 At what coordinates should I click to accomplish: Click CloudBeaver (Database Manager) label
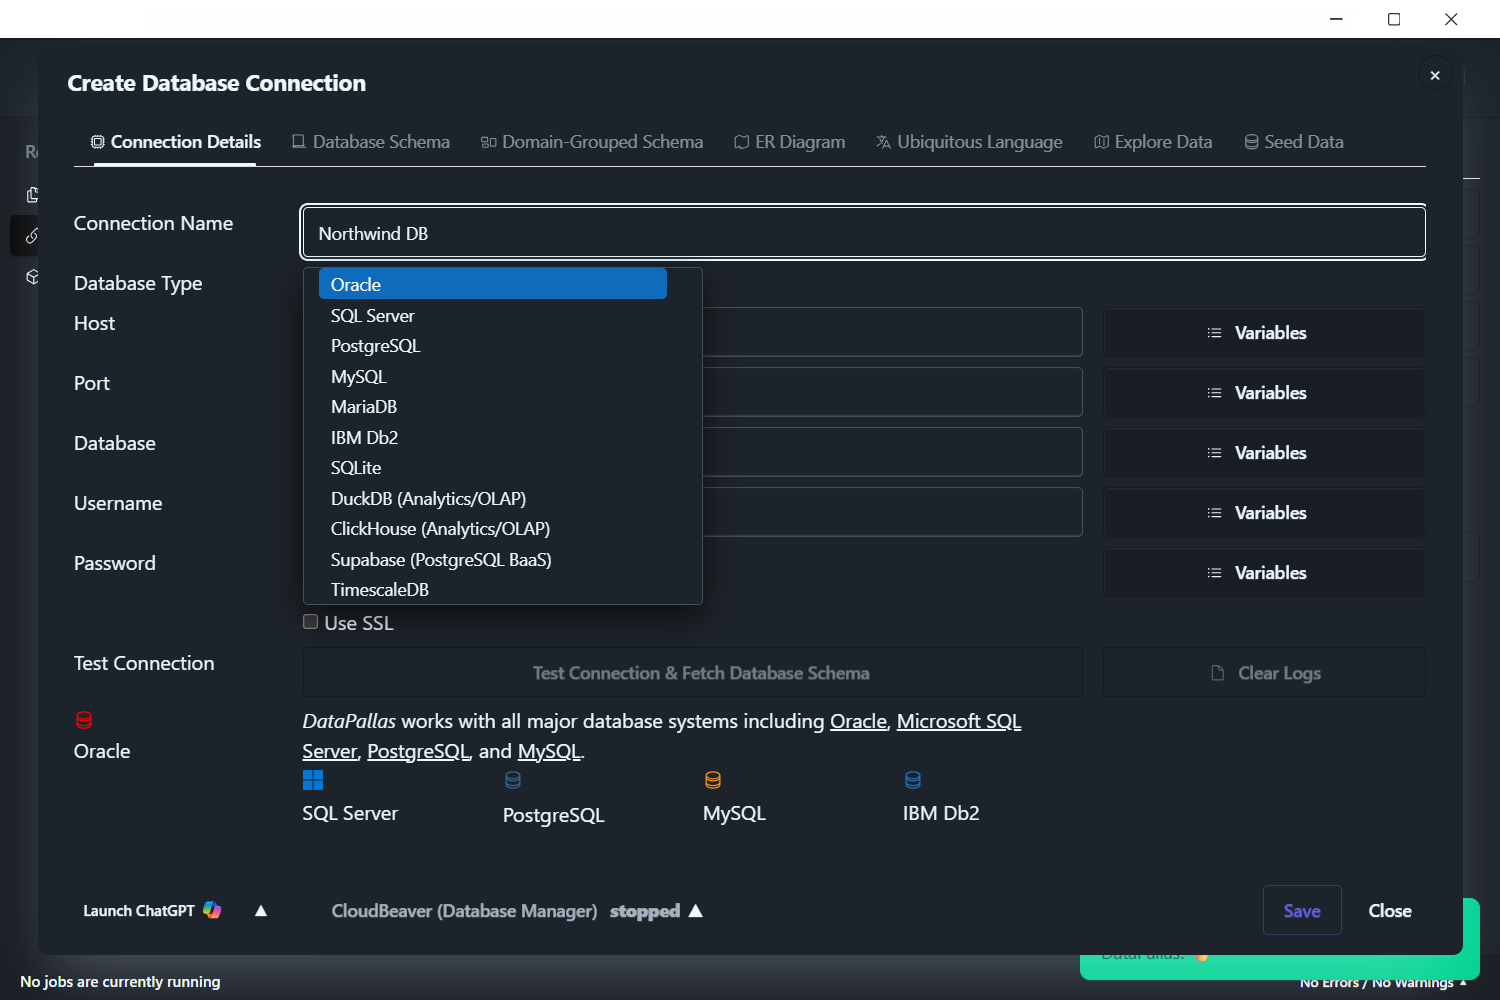tap(464, 911)
